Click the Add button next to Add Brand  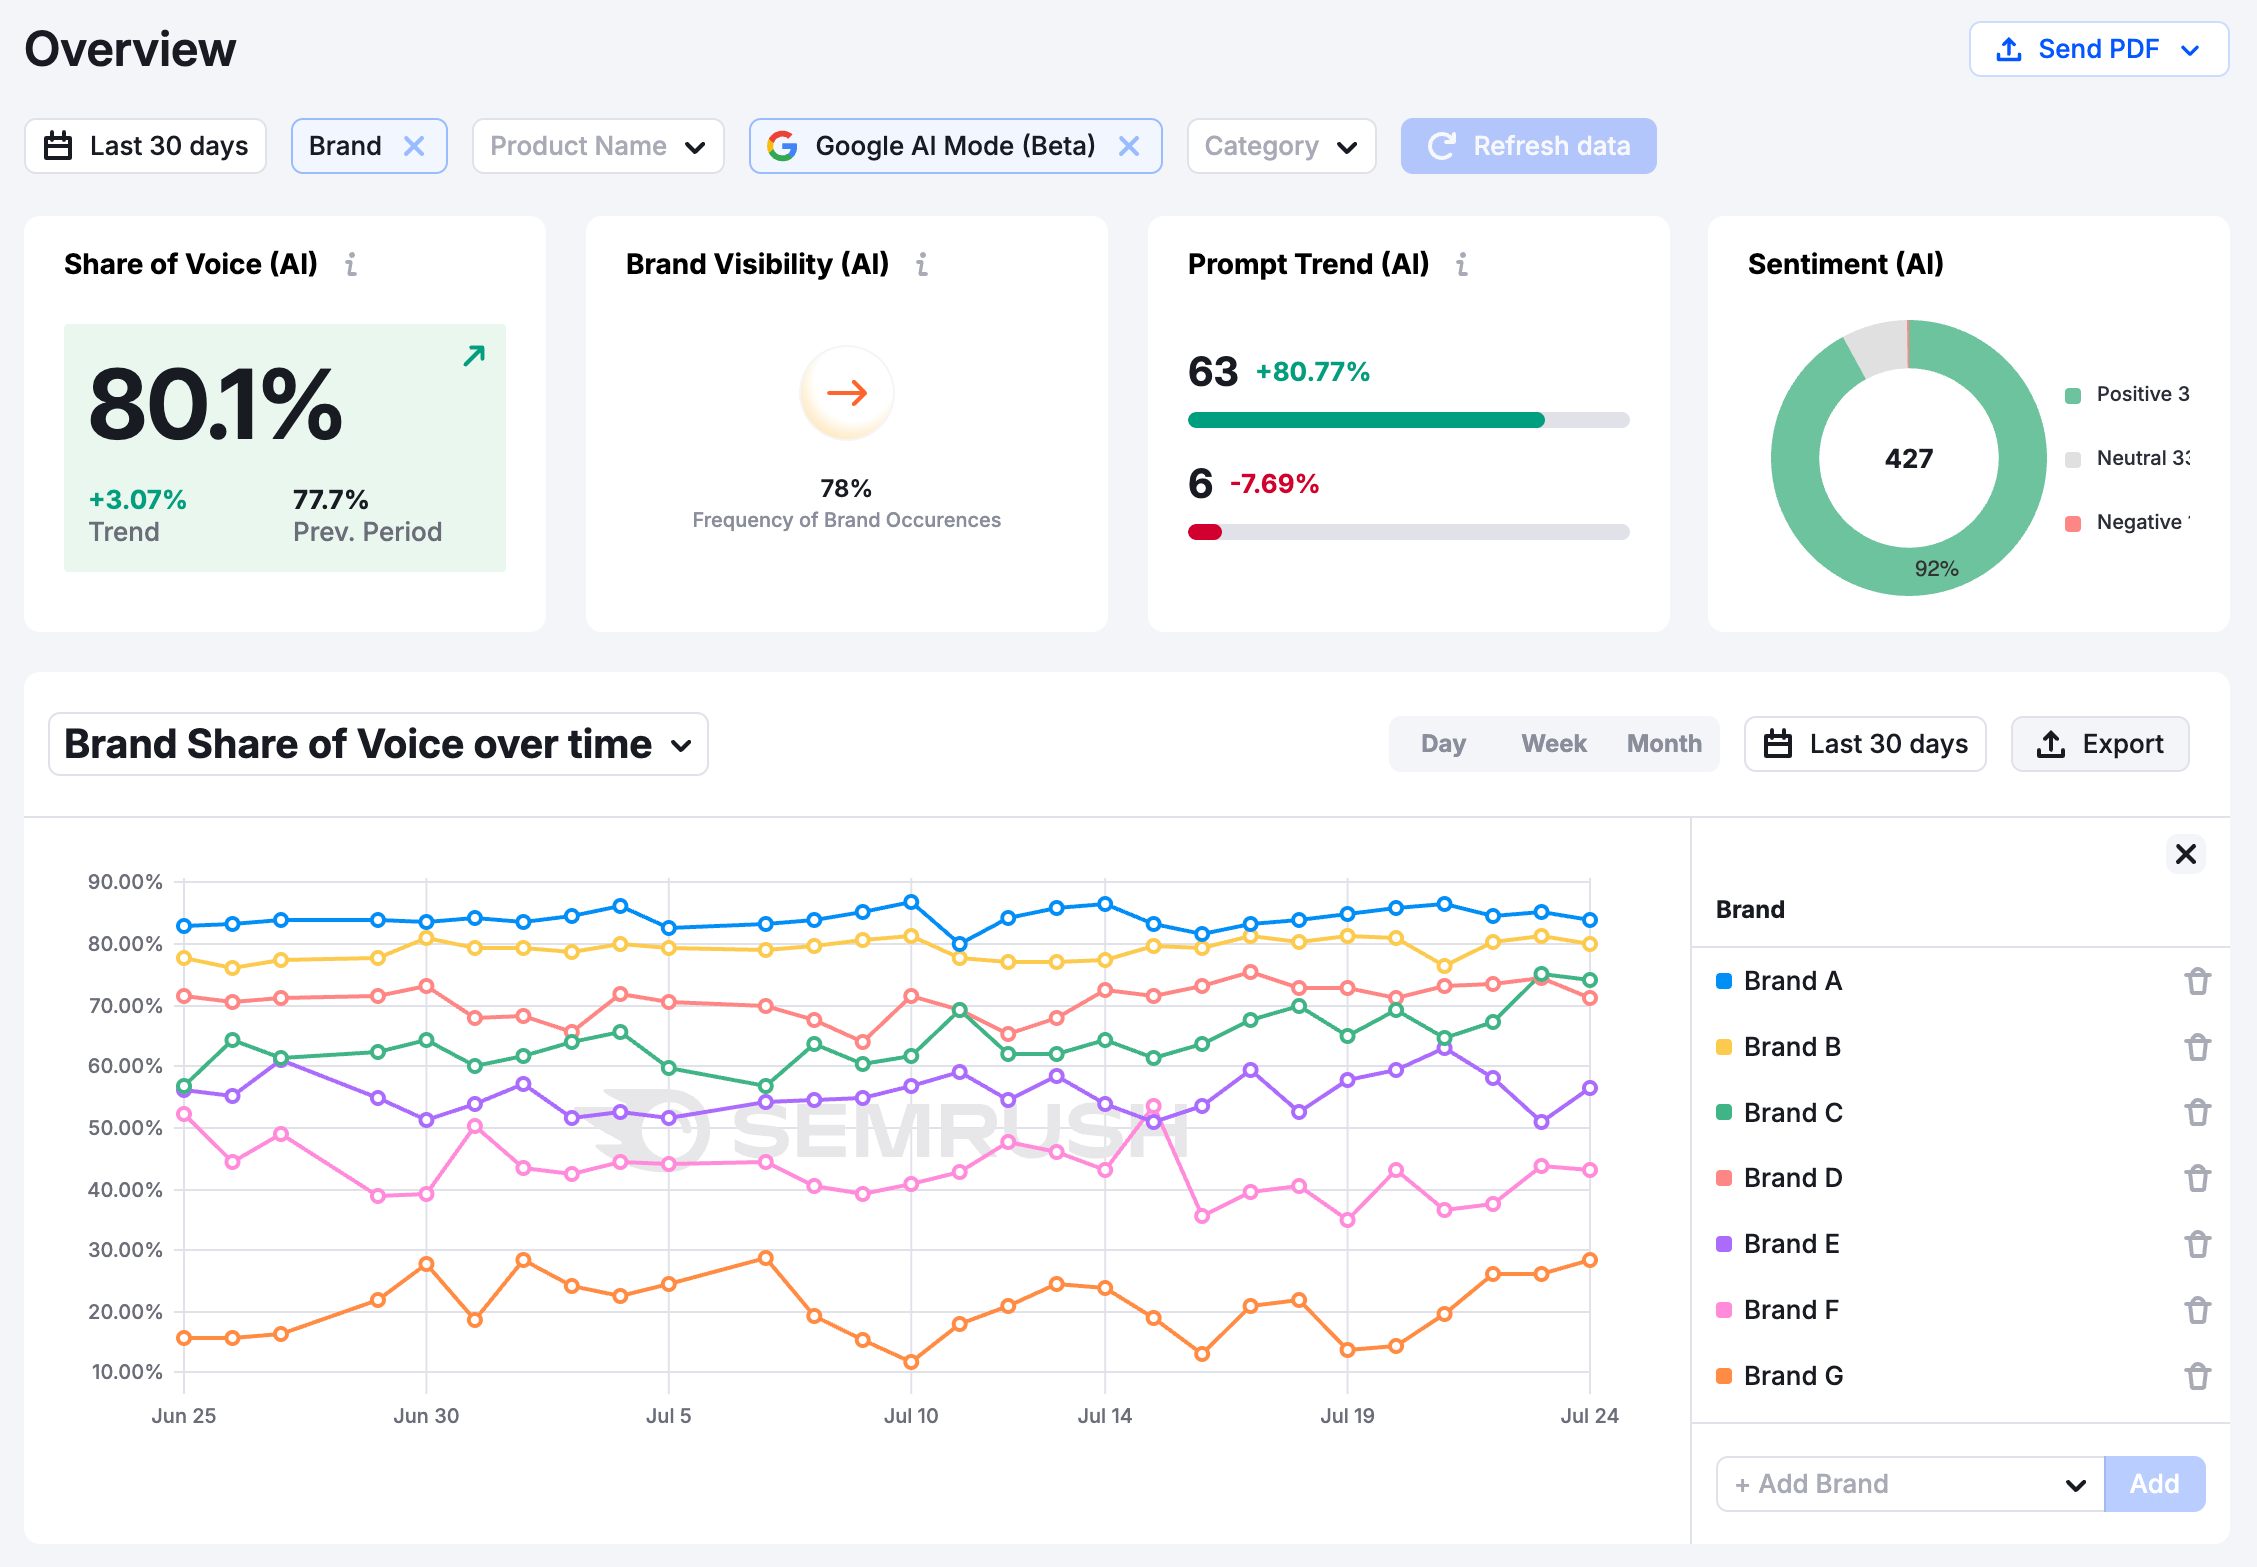pyautogui.click(x=2155, y=1484)
